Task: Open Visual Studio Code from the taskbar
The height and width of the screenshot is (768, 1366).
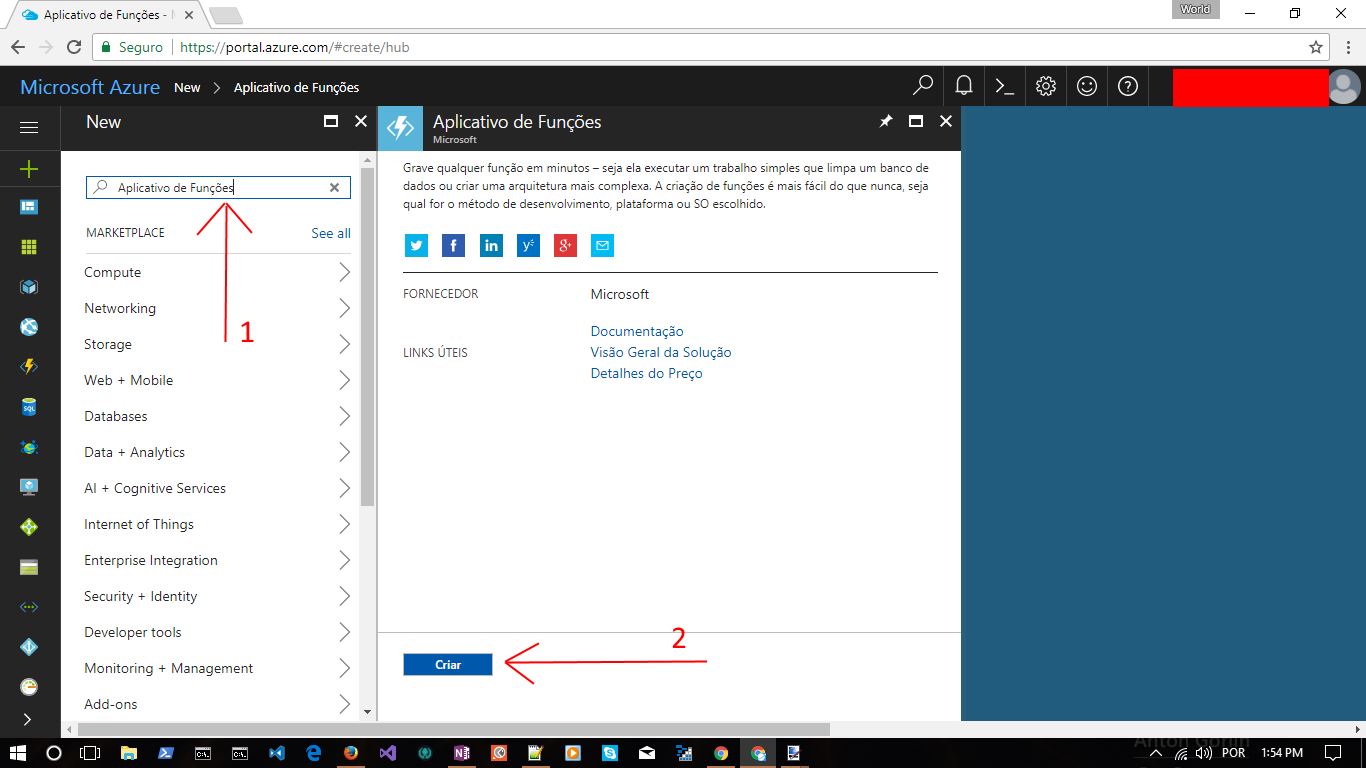Action: coord(277,753)
